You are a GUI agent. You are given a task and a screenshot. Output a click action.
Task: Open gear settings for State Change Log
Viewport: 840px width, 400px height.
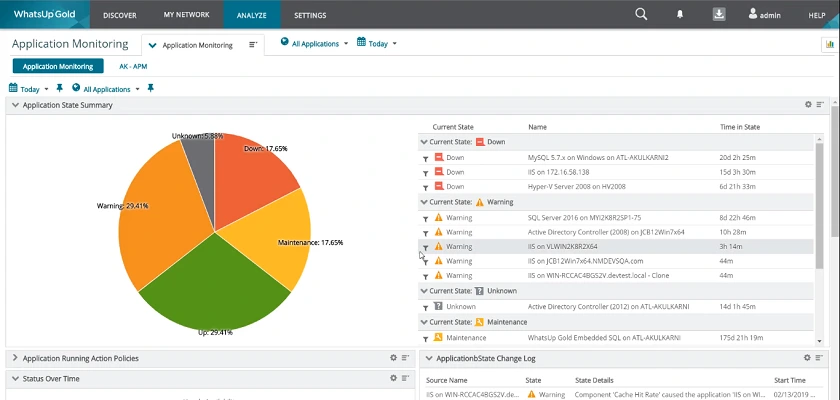click(x=808, y=358)
